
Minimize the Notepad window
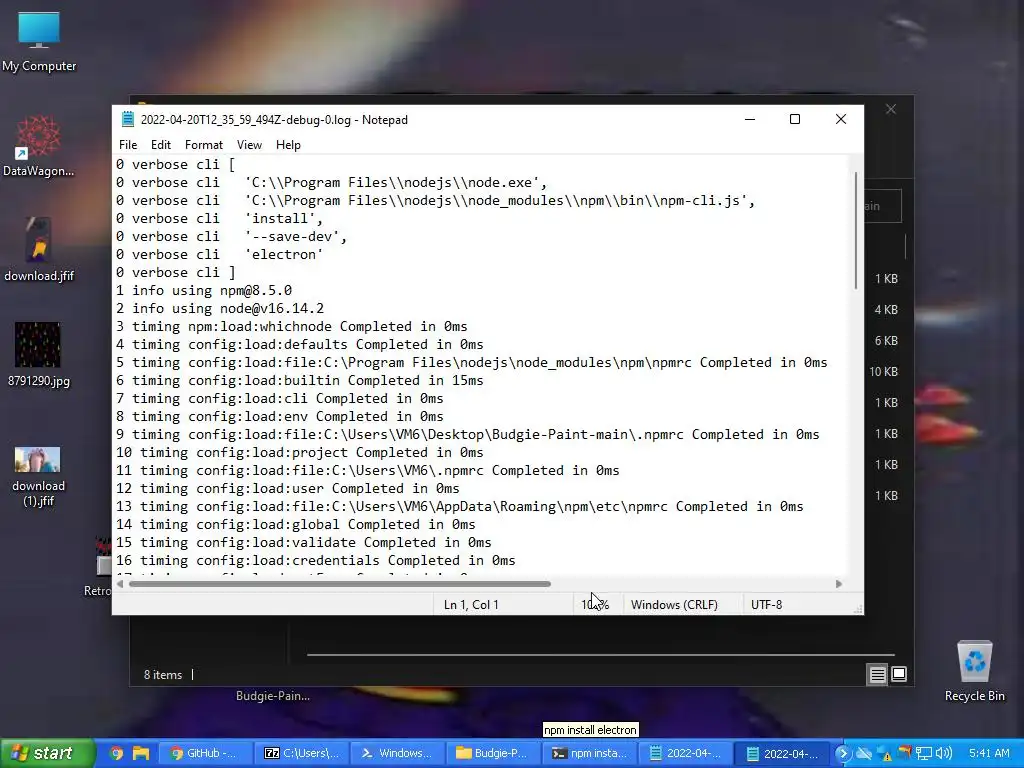click(x=750, y=119)
